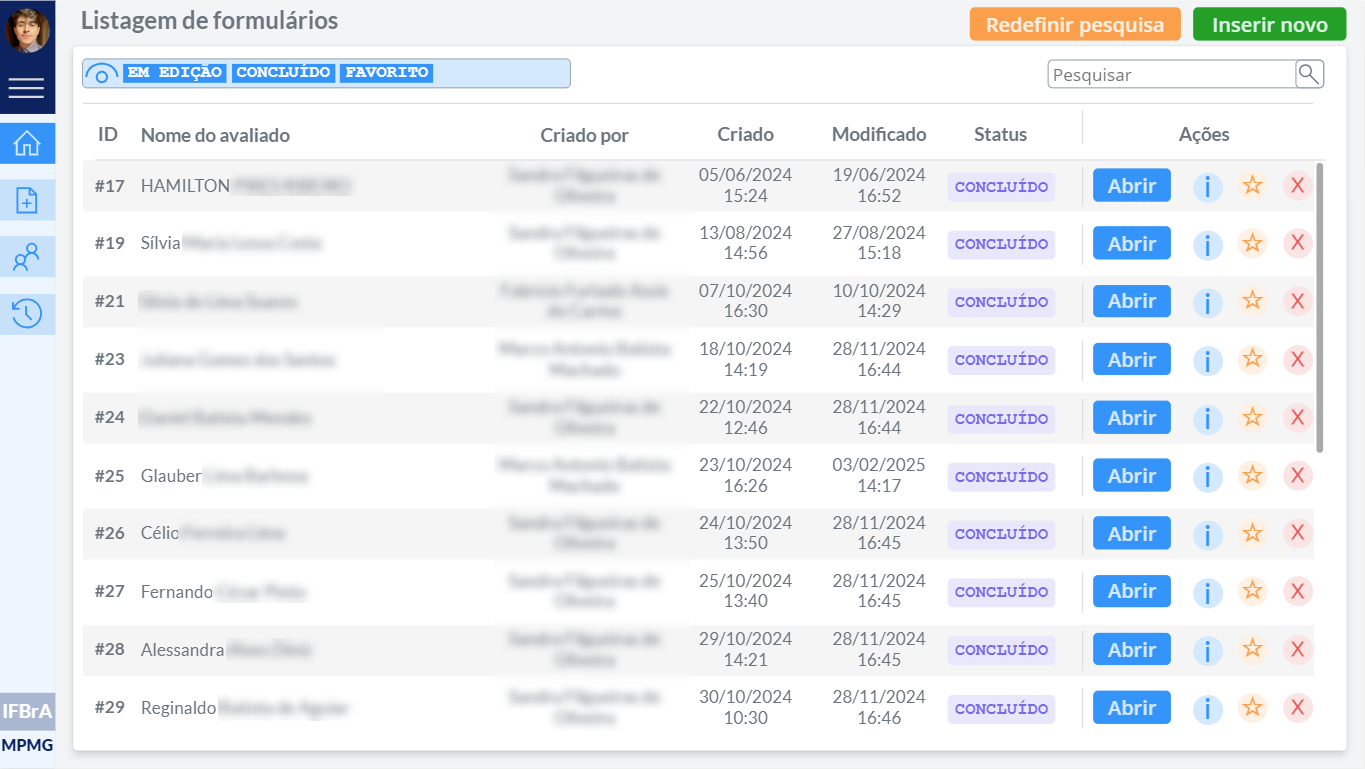
Task: Delete form #21 with X icon
Action: 1297,301
